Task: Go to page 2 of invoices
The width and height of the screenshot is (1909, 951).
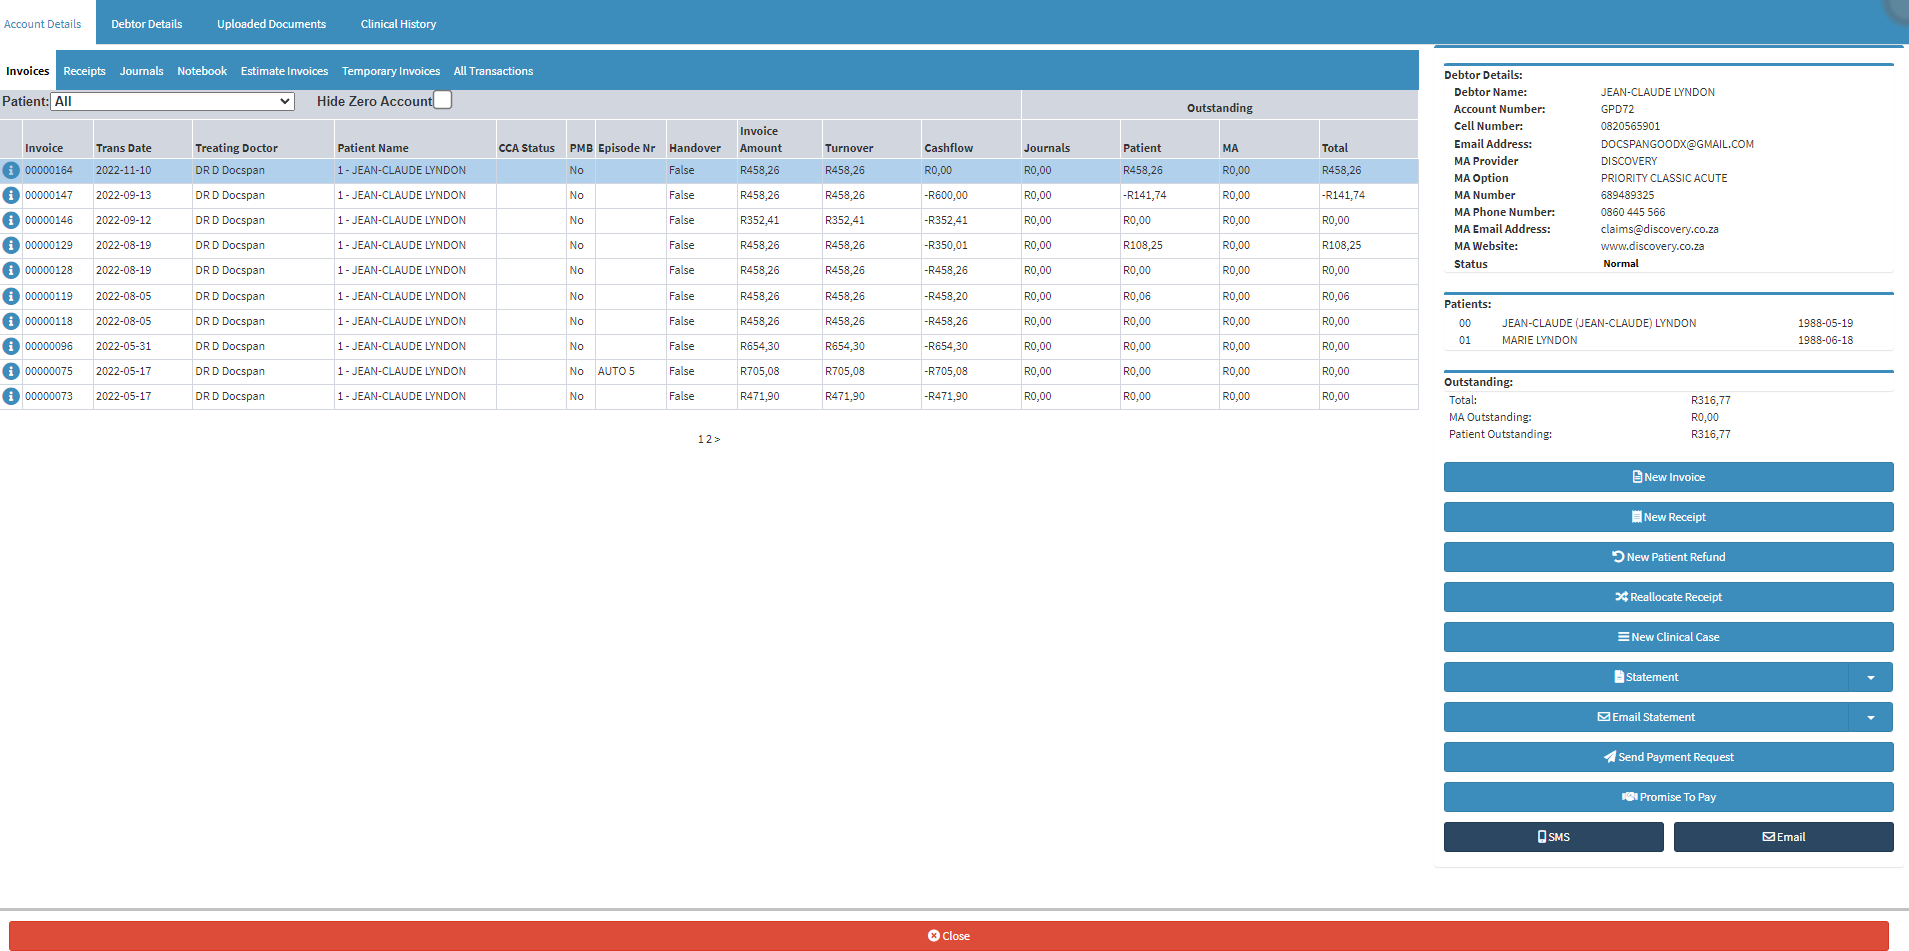Action: 707,440
